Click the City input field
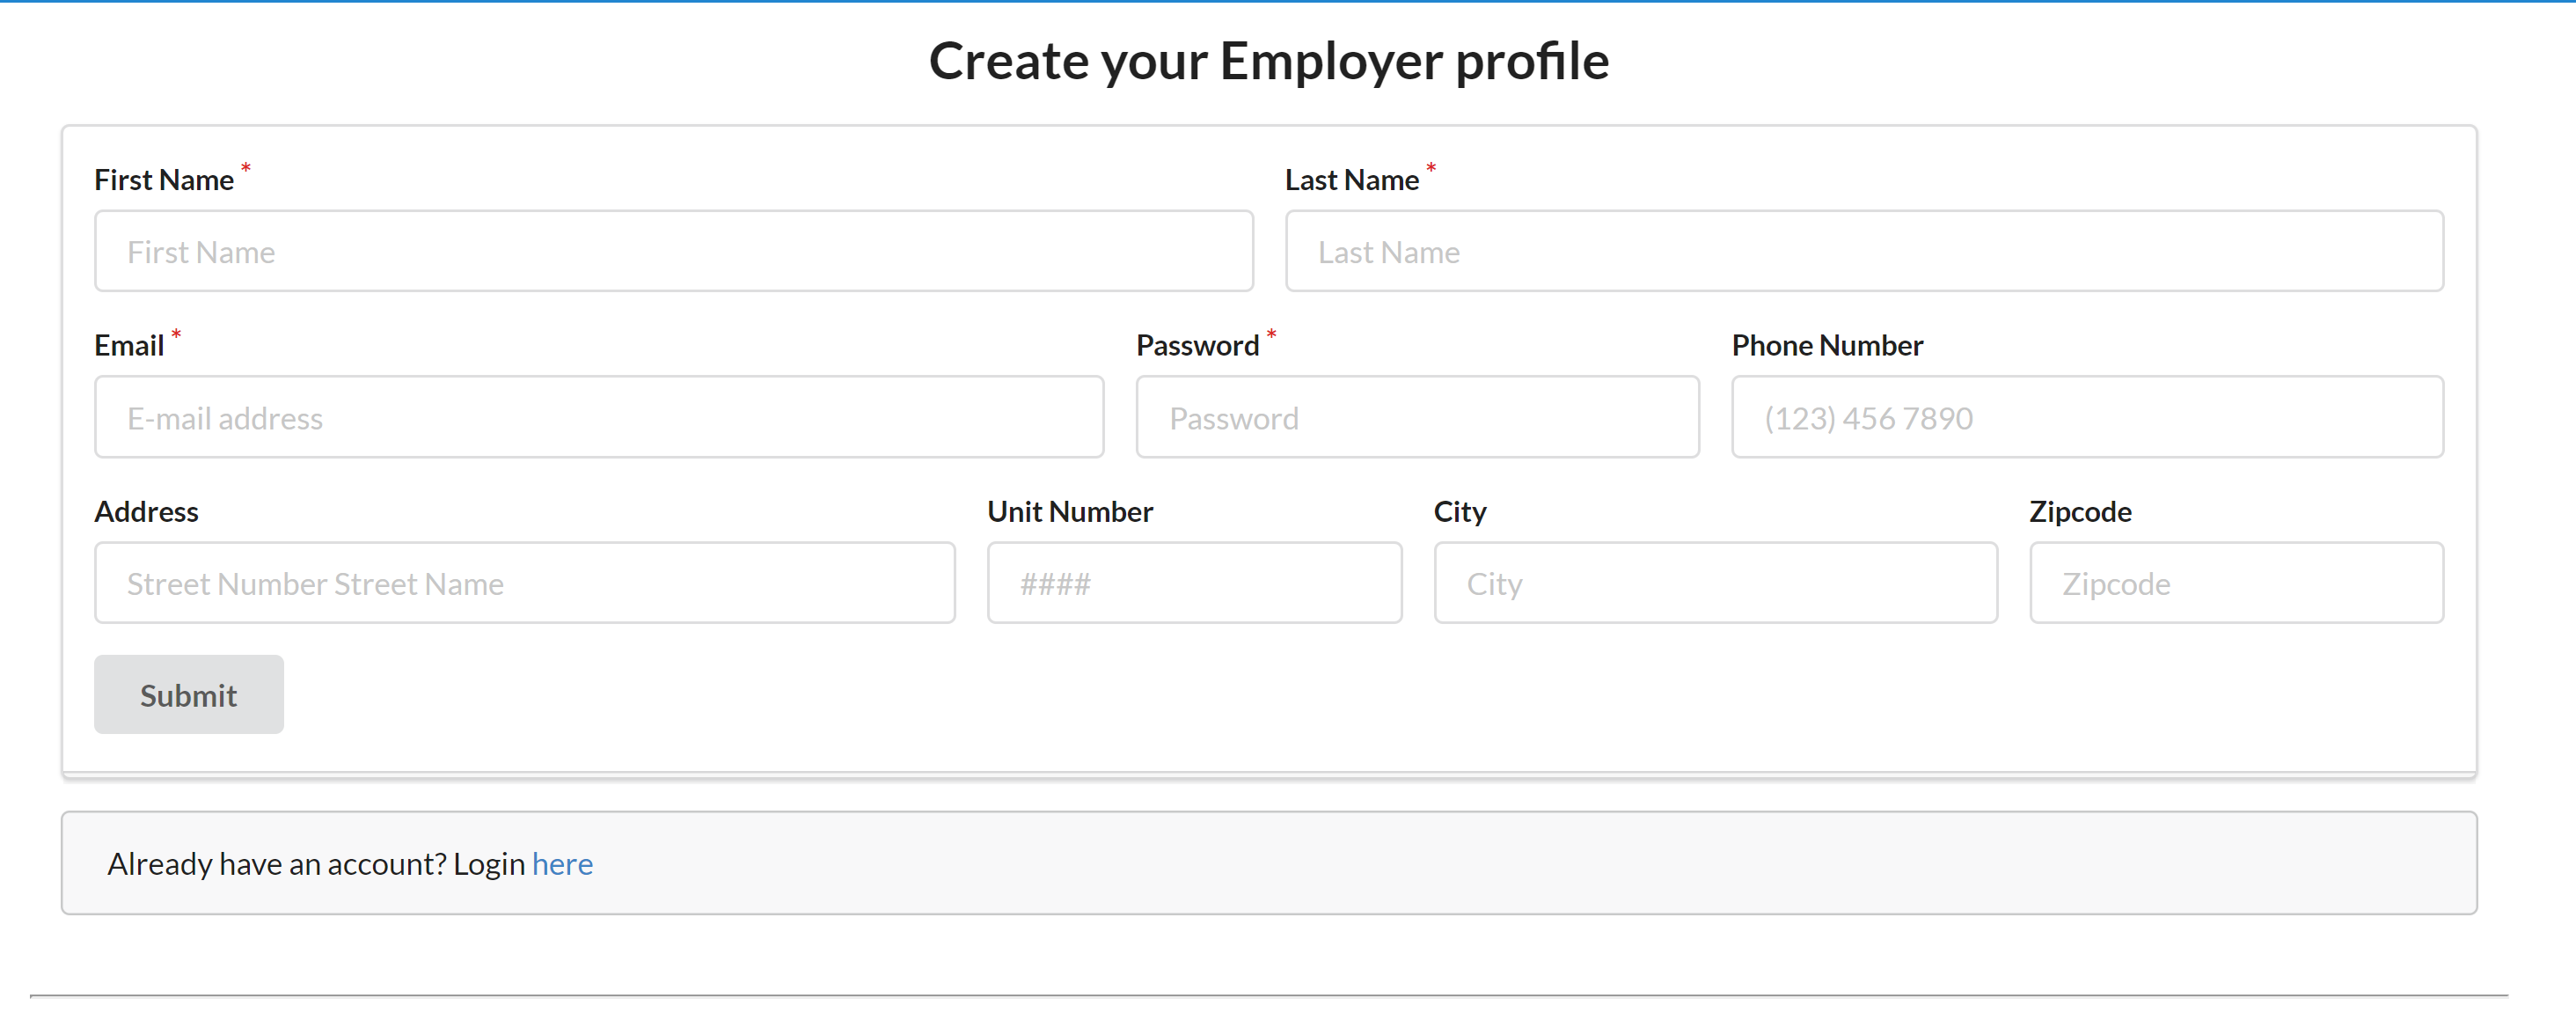Image resolution: width=2576 pixels, height=1013 pixels. [1715, 583]
